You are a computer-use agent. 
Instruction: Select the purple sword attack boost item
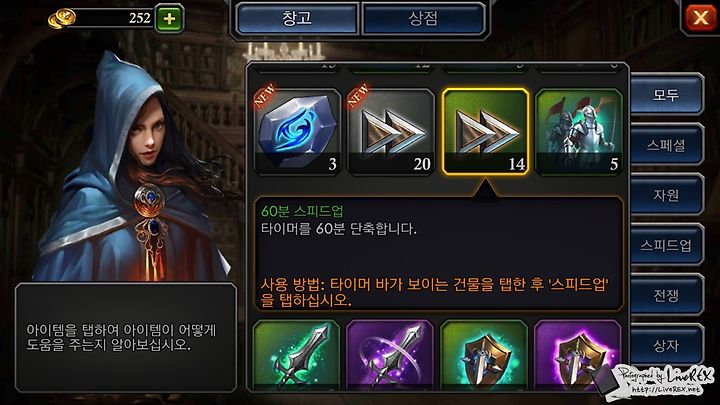click(390, 354)
